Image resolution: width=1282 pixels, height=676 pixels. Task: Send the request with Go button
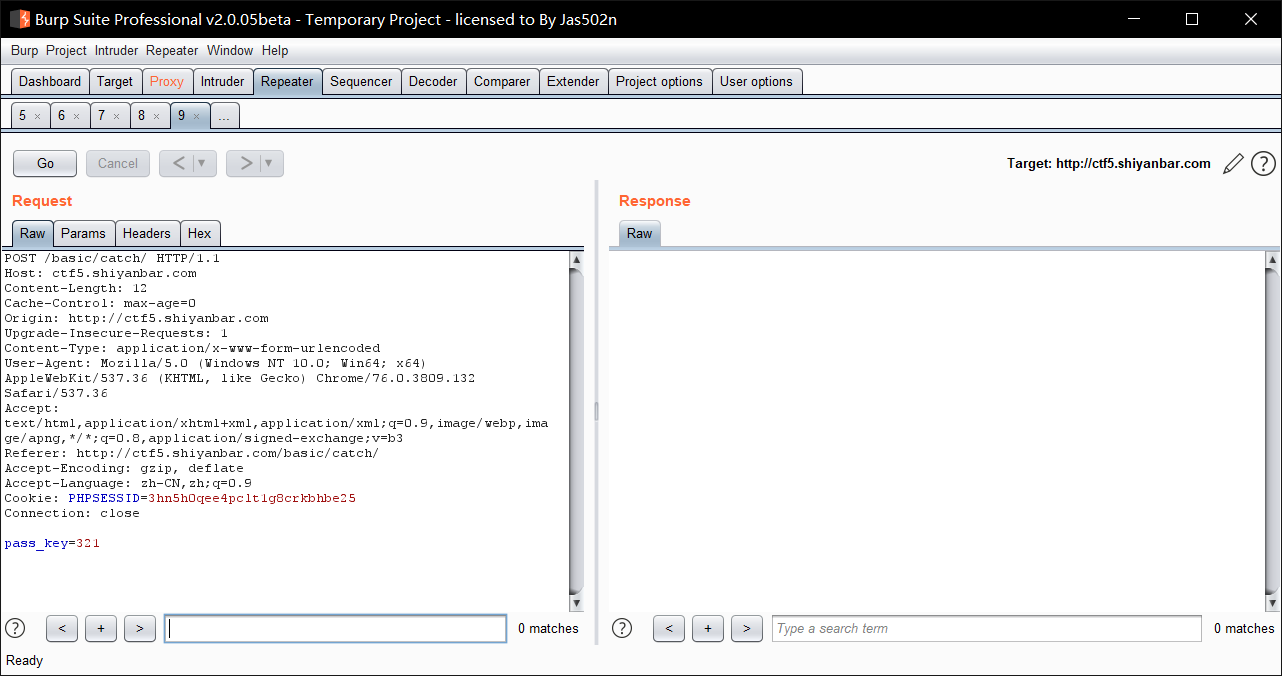(45, 163)
